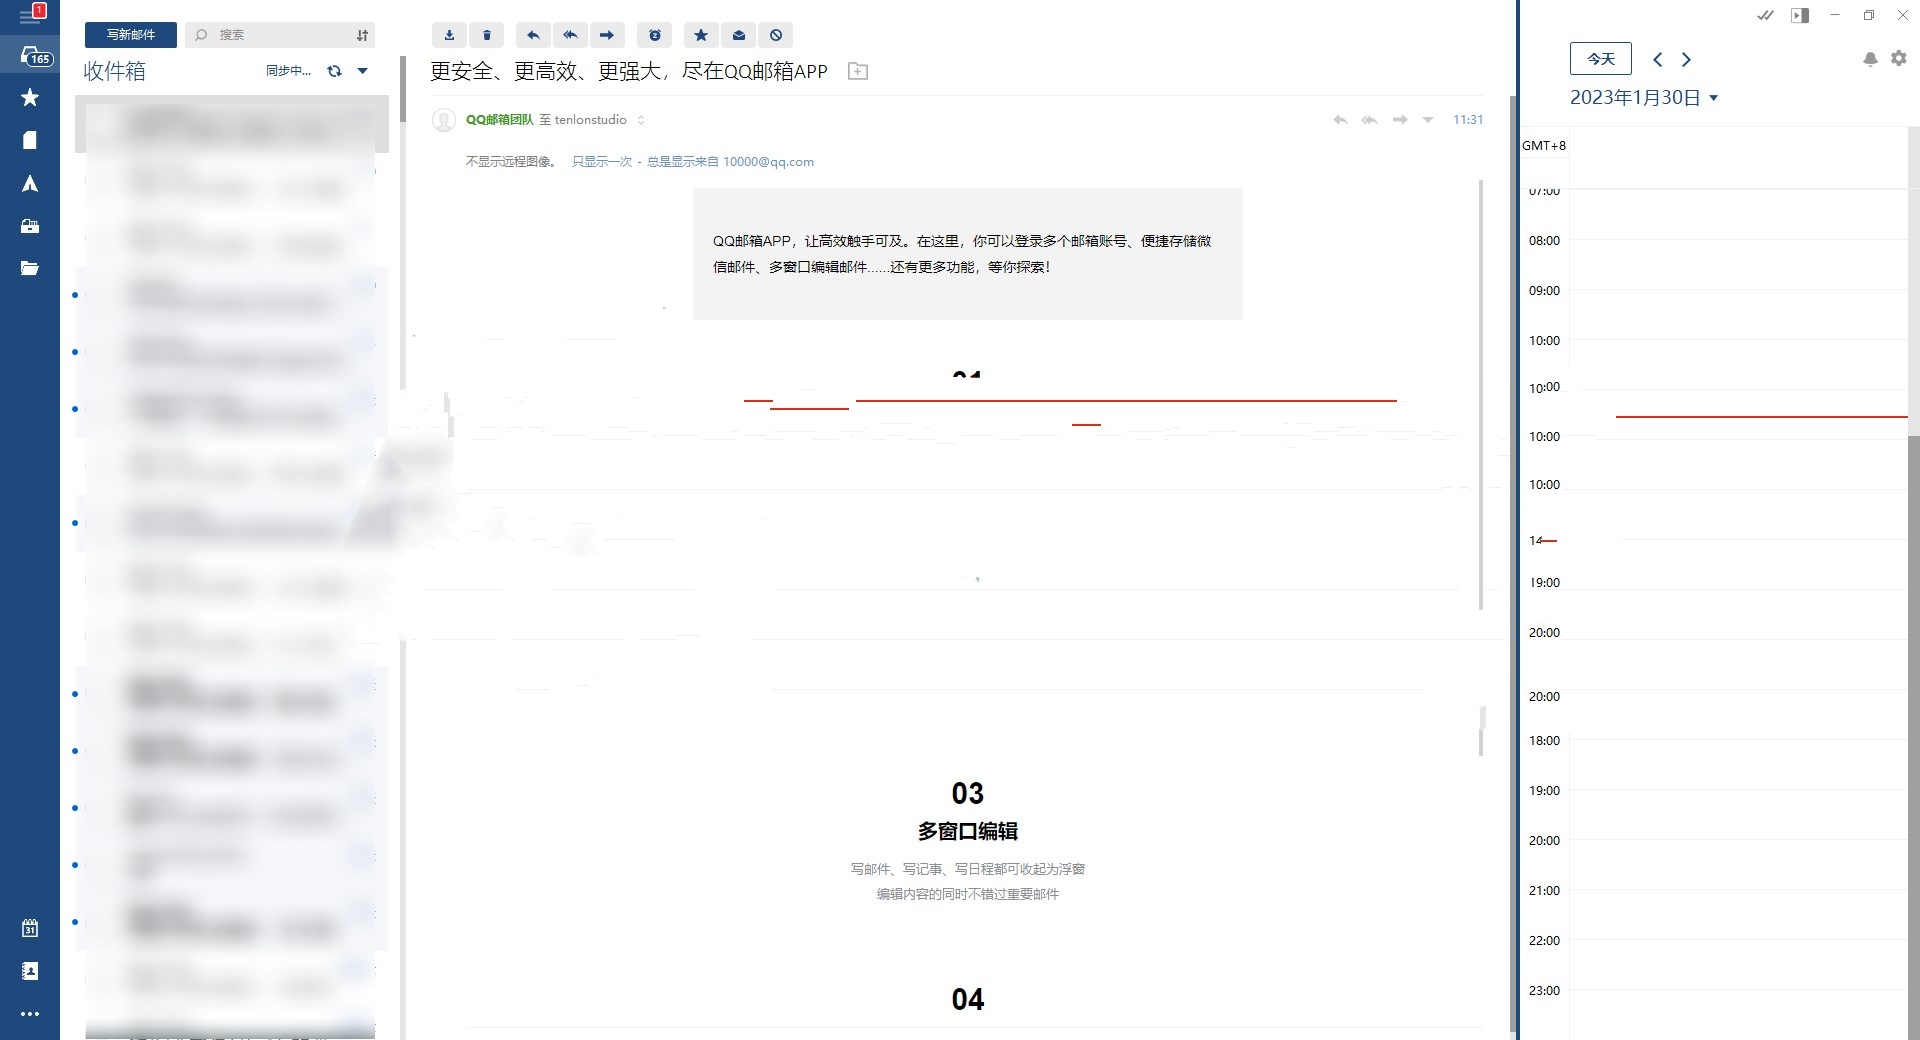Image resolution: width=1920 pixels, height=1040 pixels.
Task: Mark message as read with the envelope icon
Action: coord(738,35)
